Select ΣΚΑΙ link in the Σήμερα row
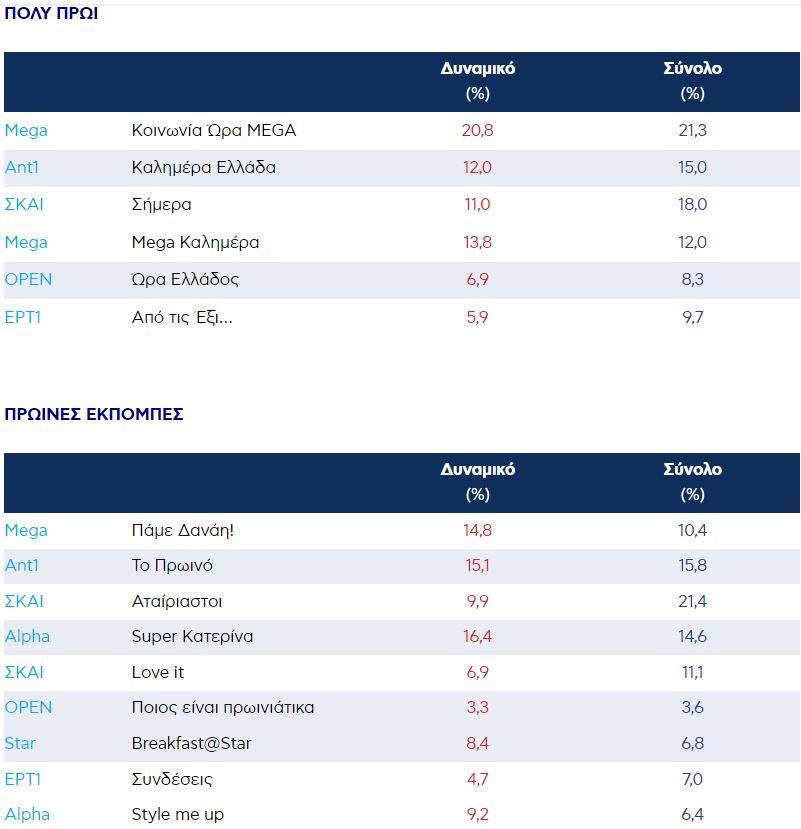 coord(25,204)
